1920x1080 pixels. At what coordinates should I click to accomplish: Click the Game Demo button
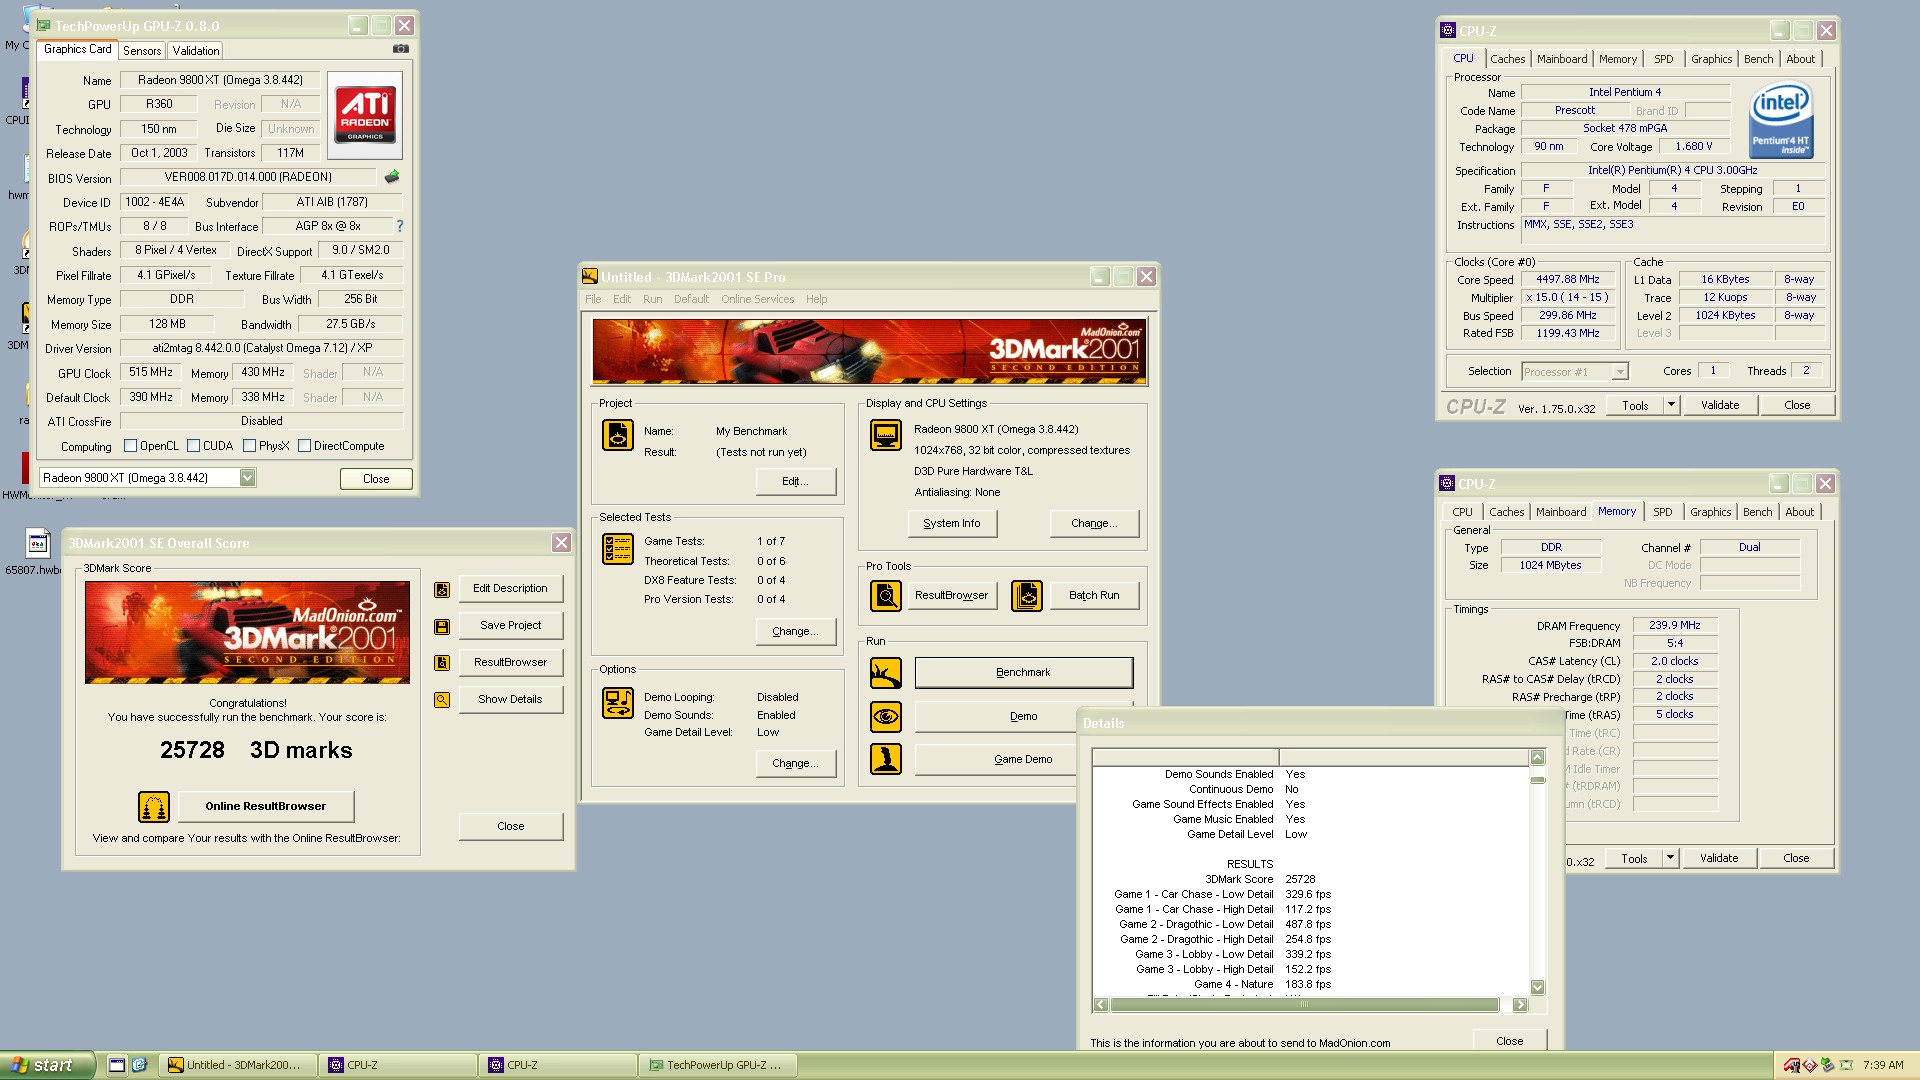coord(995,759)
